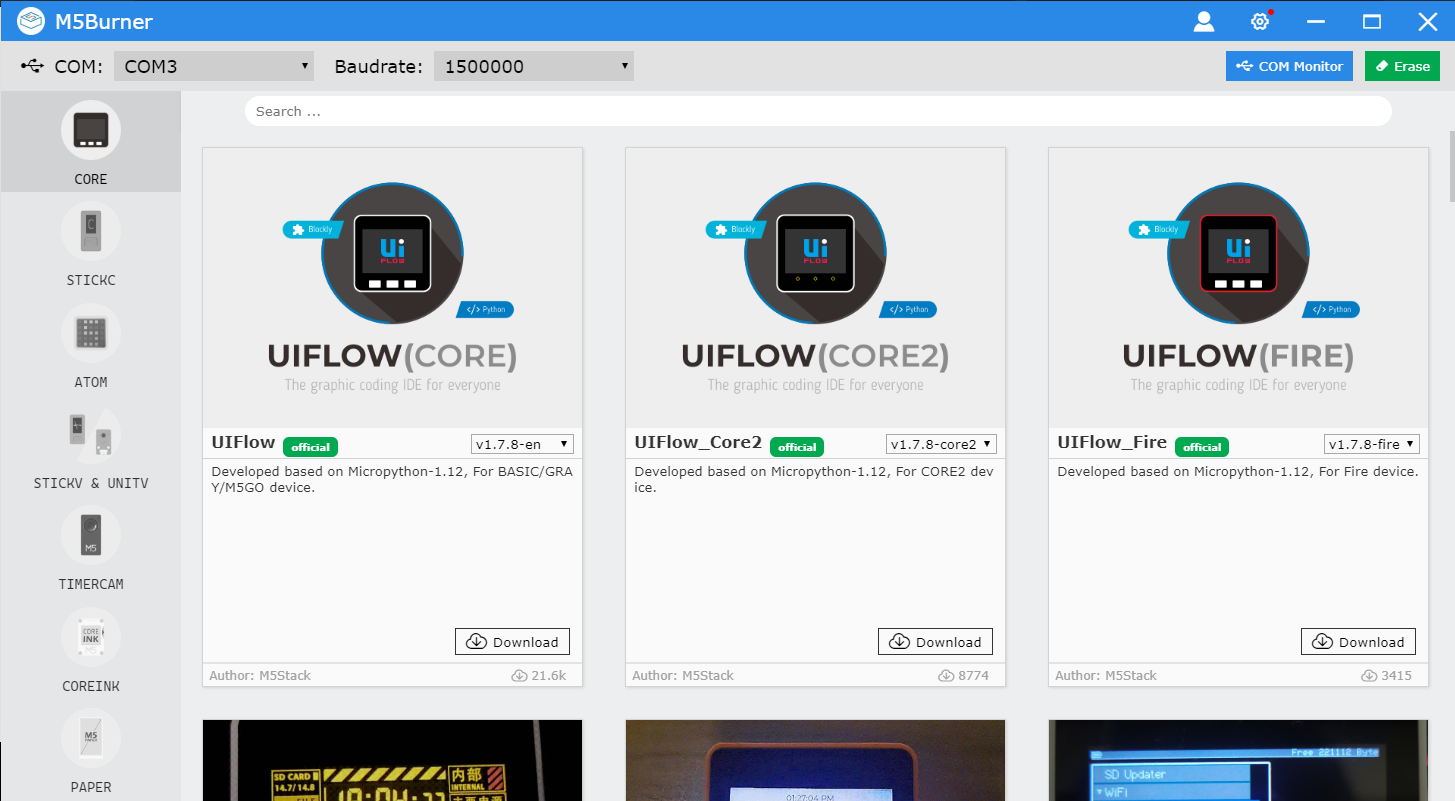Image resolution: width=1455 pixels, height=801 pixels.
Task: Open the Baudrate dropdown 1500000
Action: [x=534, y=66]
